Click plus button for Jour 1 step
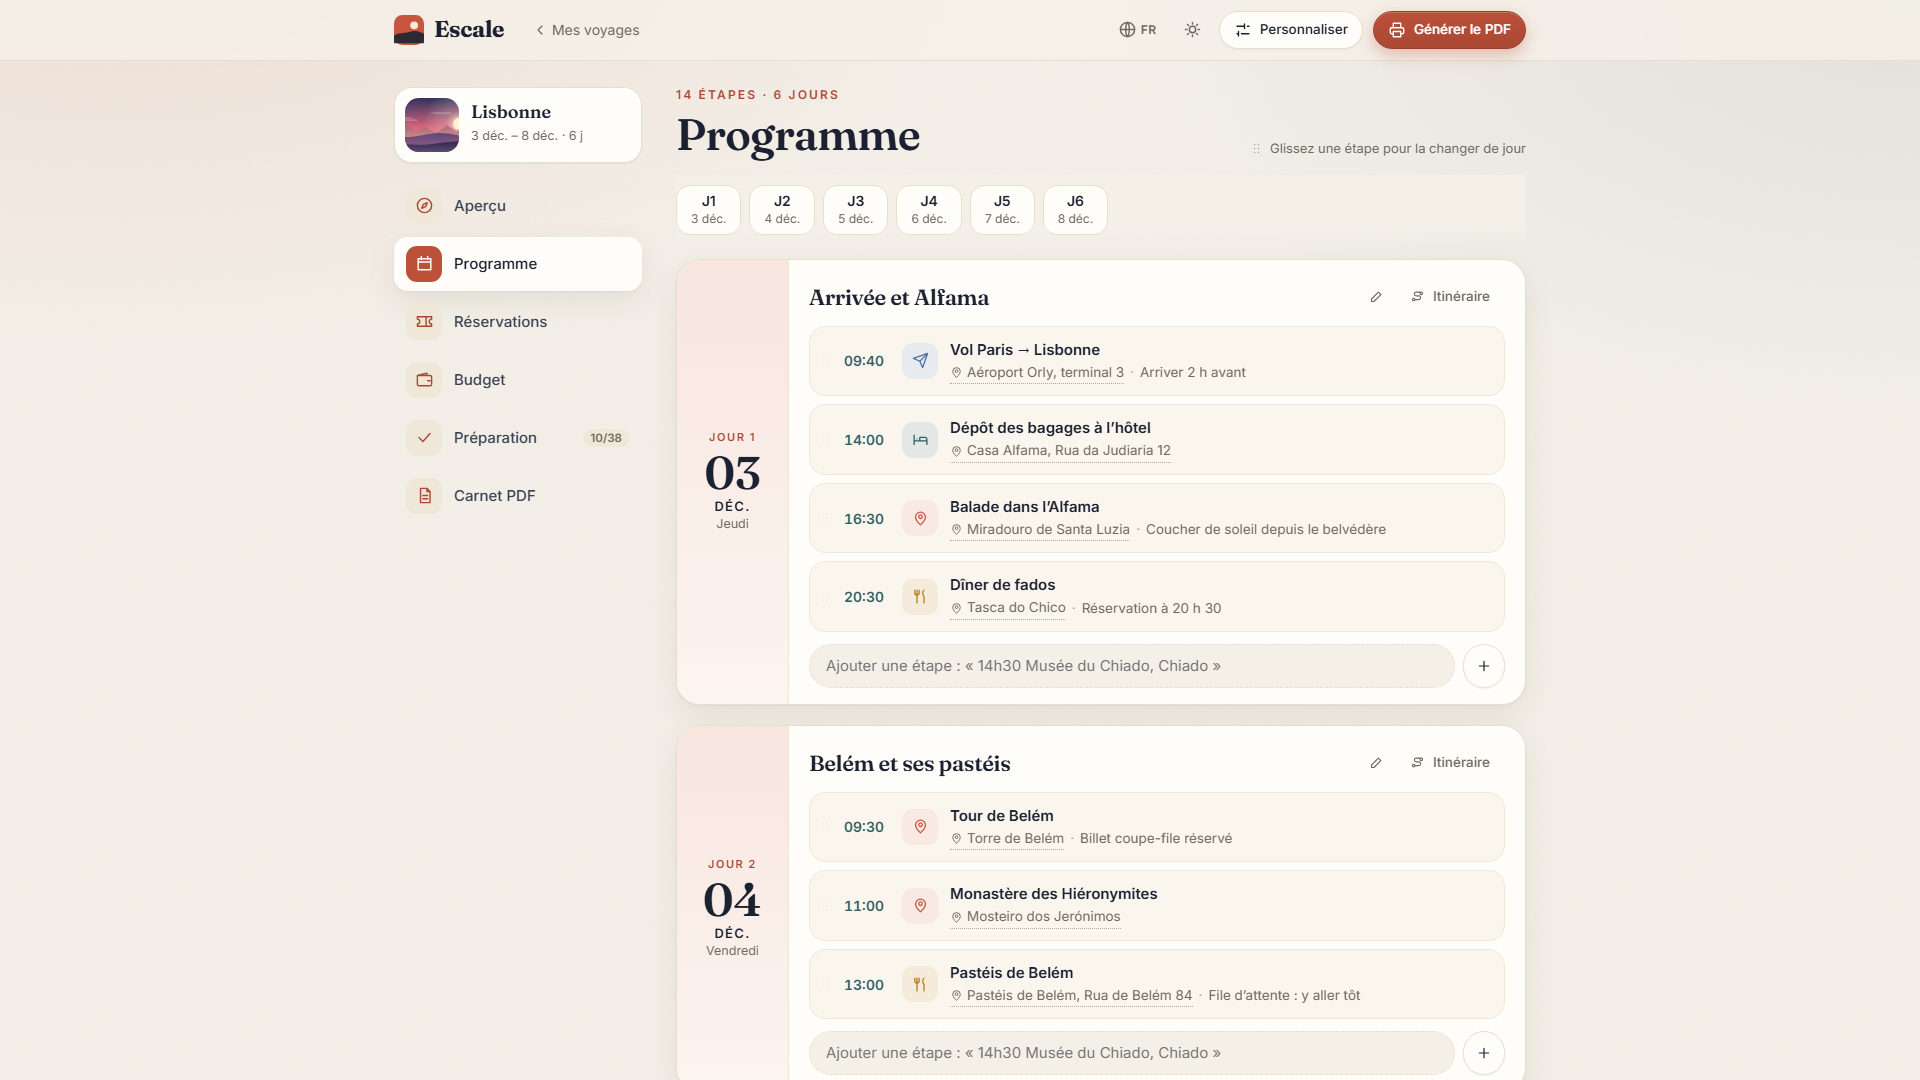This screenshot has width=1920, height=1080. click(x=1484, y=666)
